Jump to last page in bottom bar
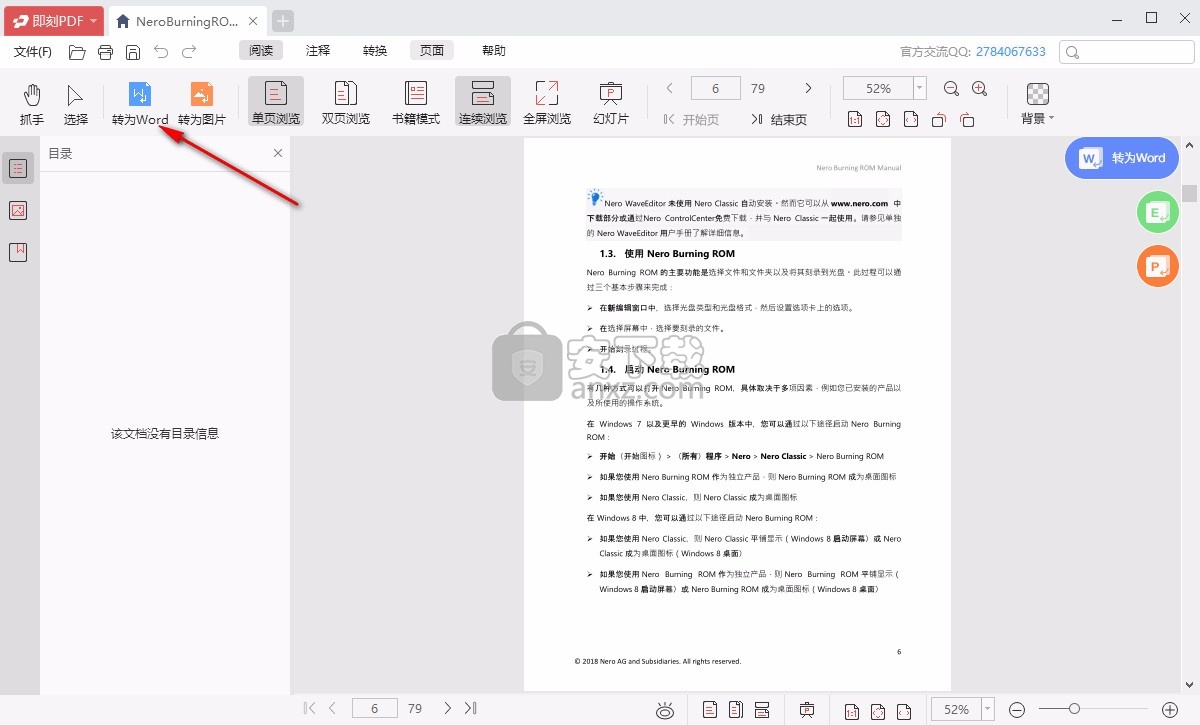 tap(471, 709)
